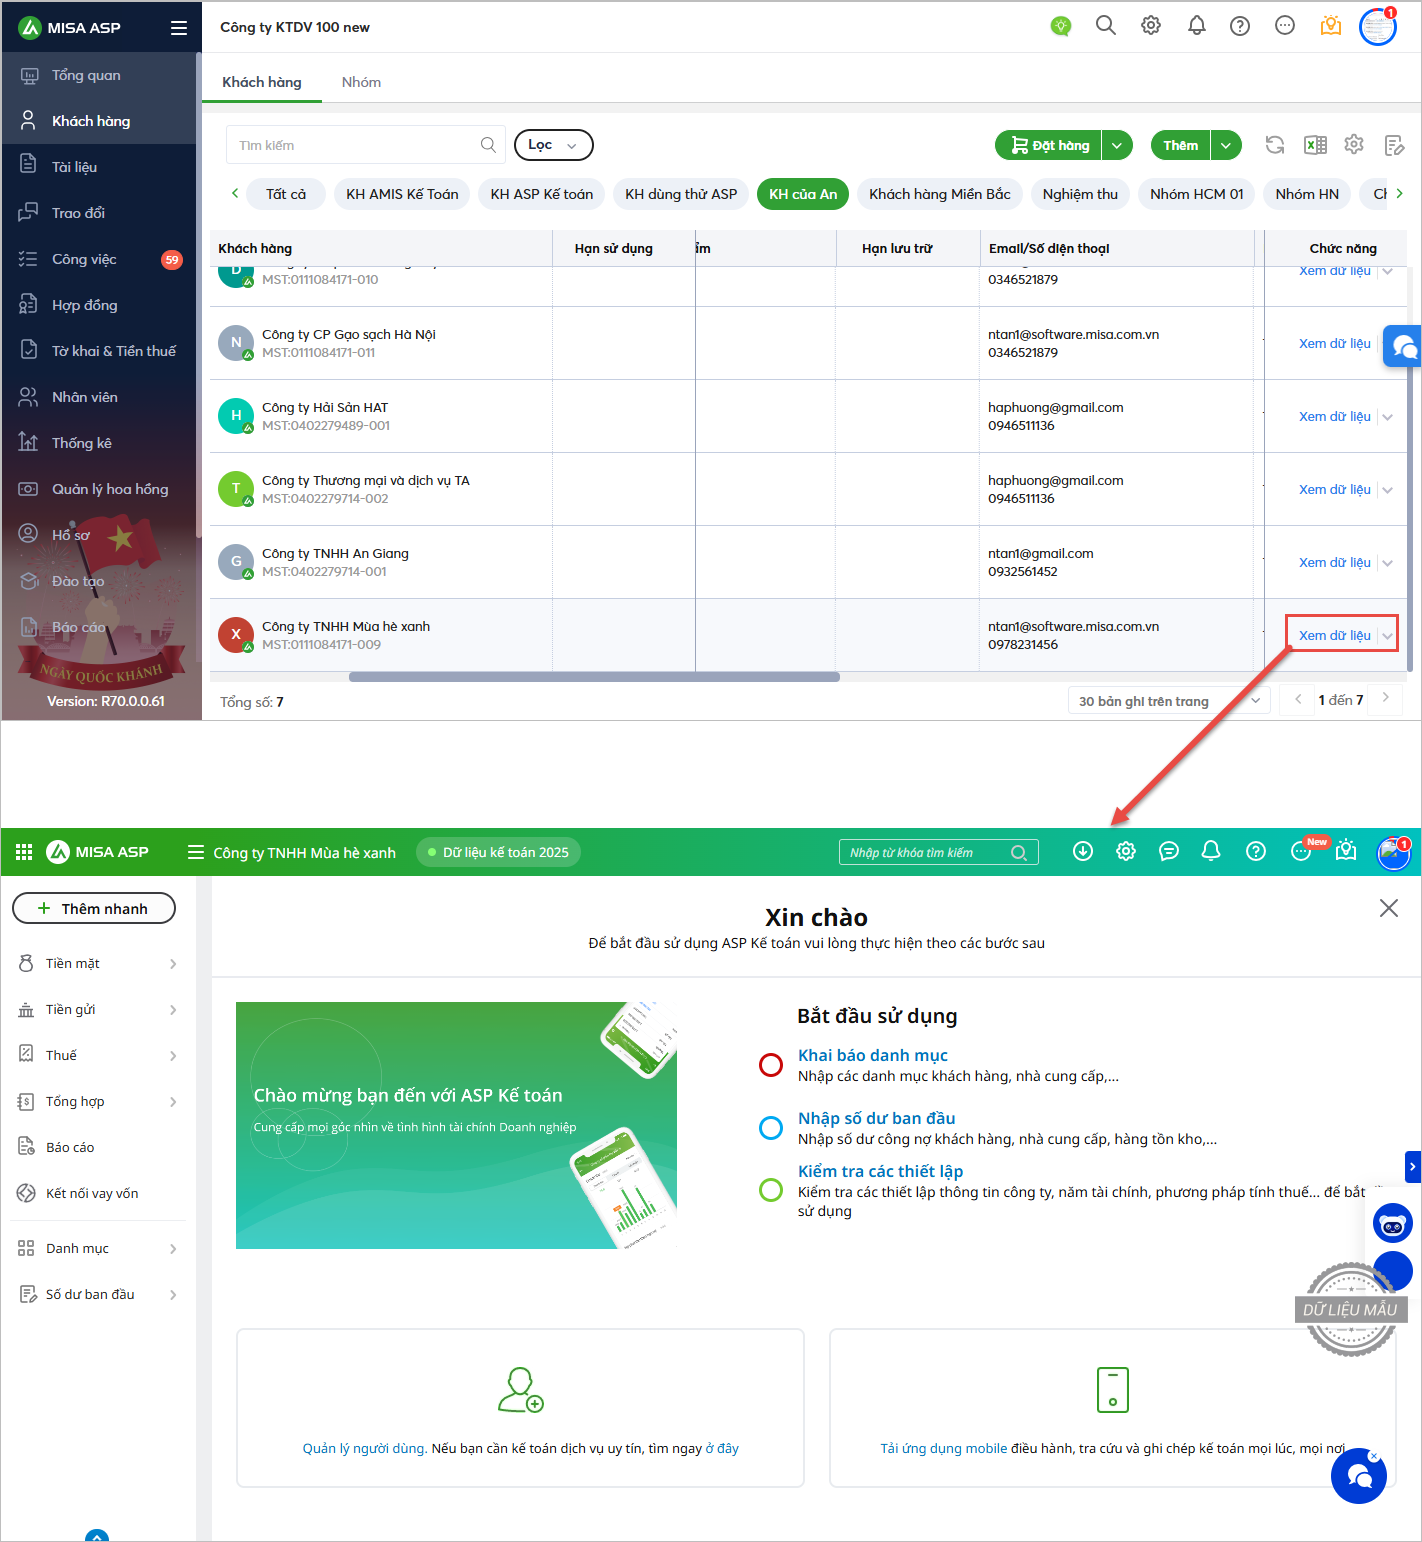This screenshot has width=1422, height=1542.
Task: Open the bell notification in green bar
Action: tap(1211, 851)
